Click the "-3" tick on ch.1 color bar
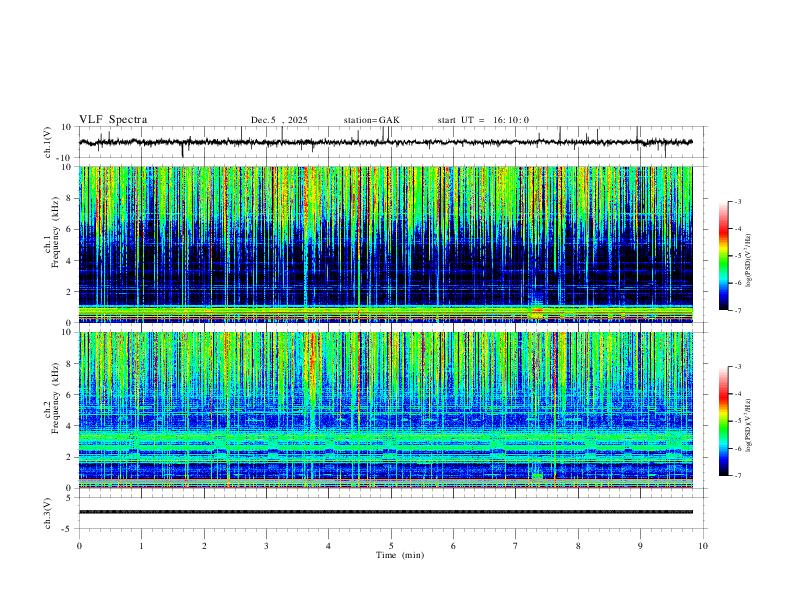This screenshot has width=792, height=612. (737, 201)
